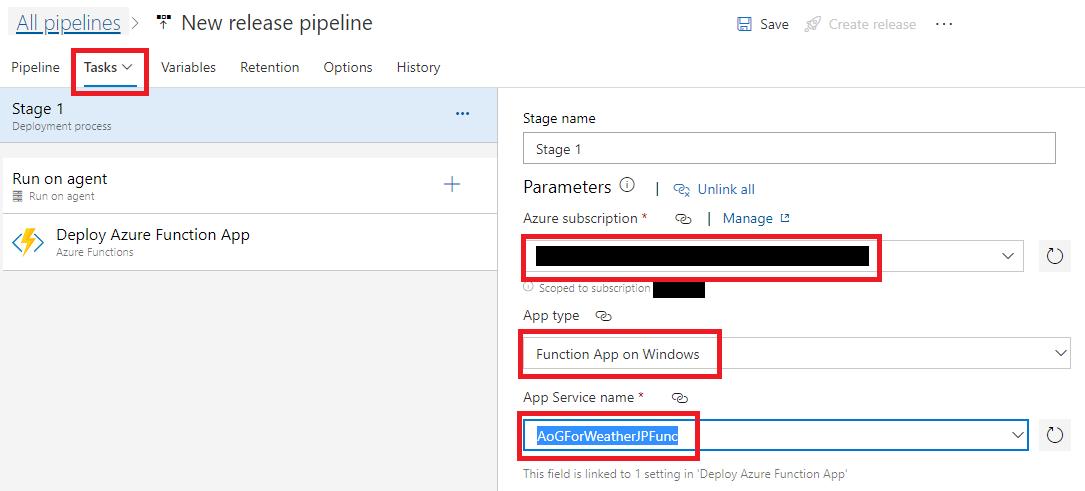
Task: Click the Create release rocket icon
Action: click(x=813, y=24)
